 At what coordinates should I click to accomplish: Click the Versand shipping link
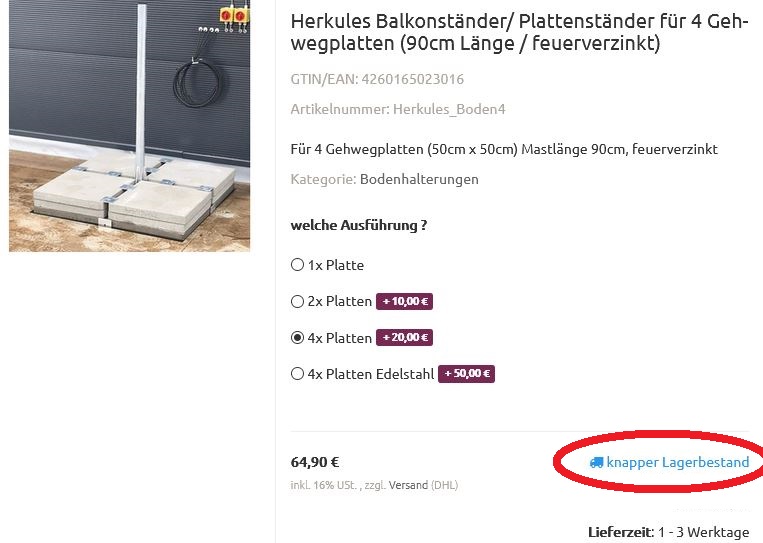tap(408, 485)
